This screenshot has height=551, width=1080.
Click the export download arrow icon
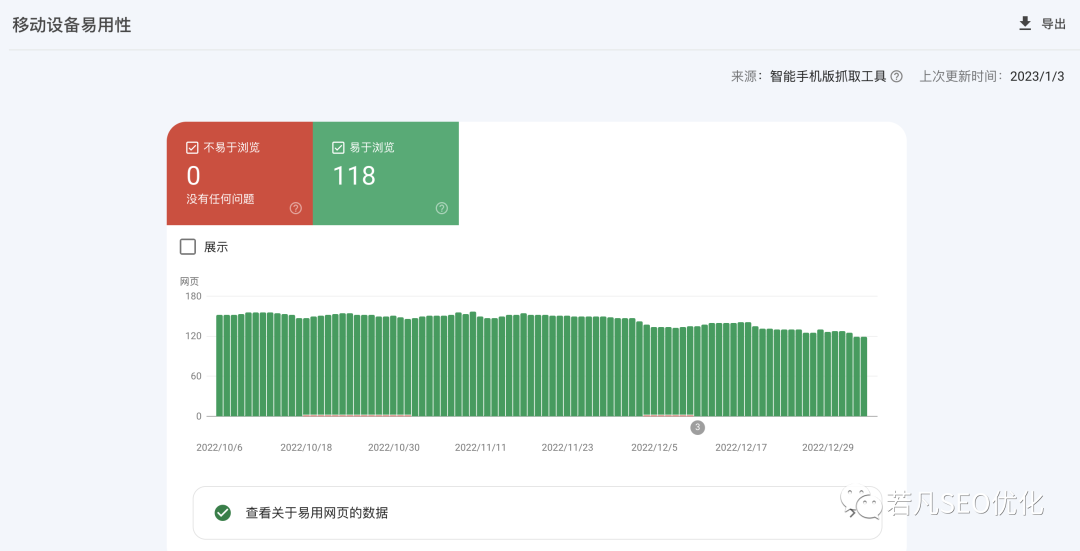click(1024, 24)
